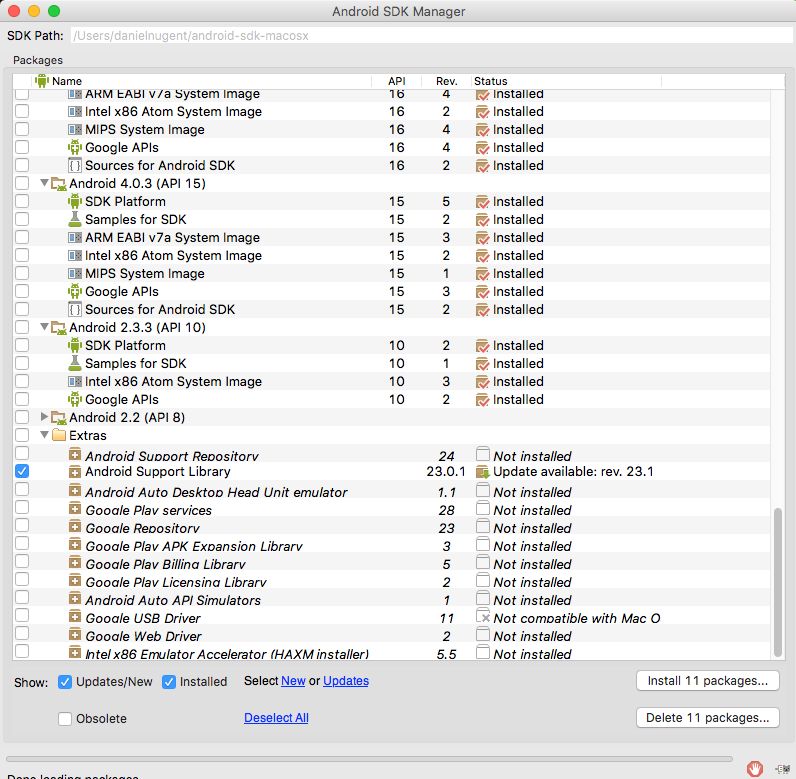Click Samples for SDK API 10 flask icon
The height and width of the screenshot is (779, 796).
point(75,363)
